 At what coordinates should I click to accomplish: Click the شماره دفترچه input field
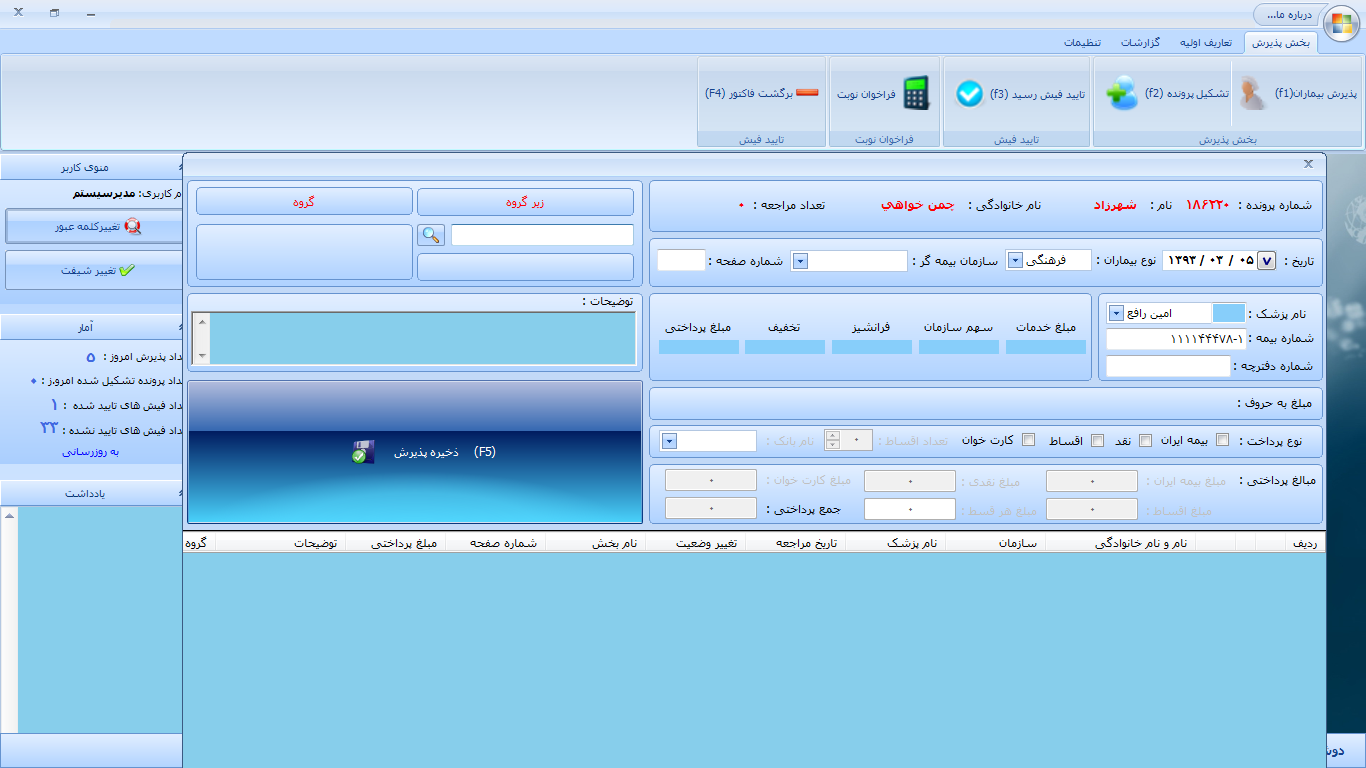[x=1168, y=366]
